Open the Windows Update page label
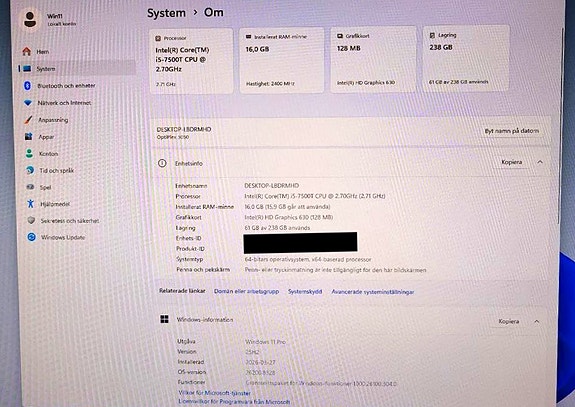The image size is (575, 407). (63, 237)
